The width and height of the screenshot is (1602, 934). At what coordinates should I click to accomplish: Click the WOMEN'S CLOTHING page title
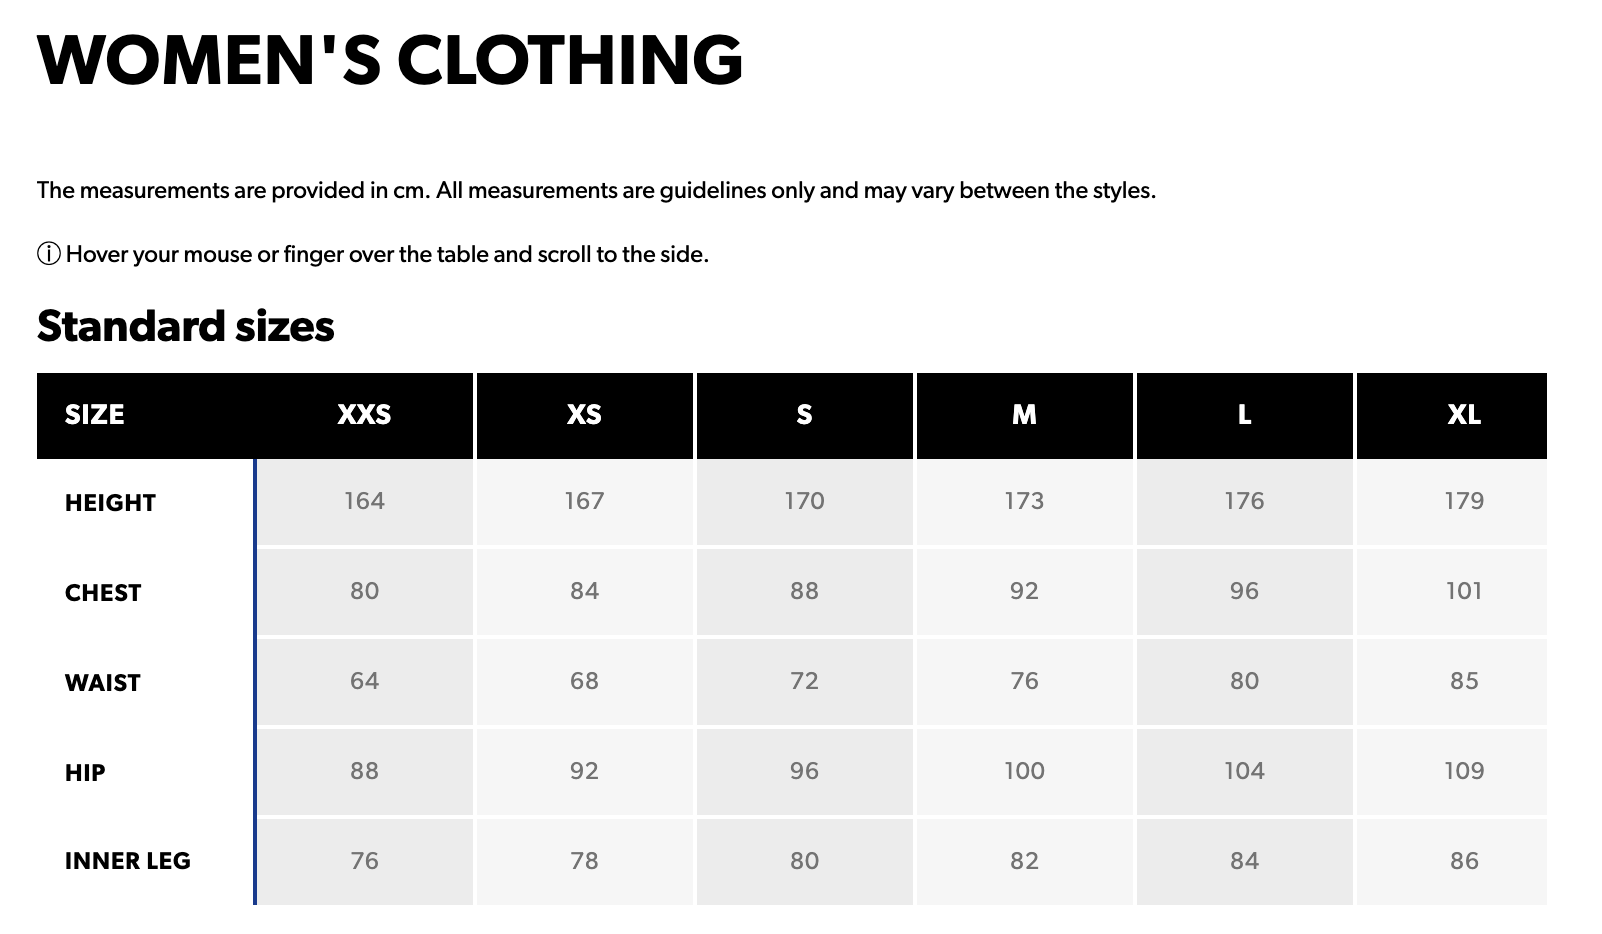pos(390,60)
